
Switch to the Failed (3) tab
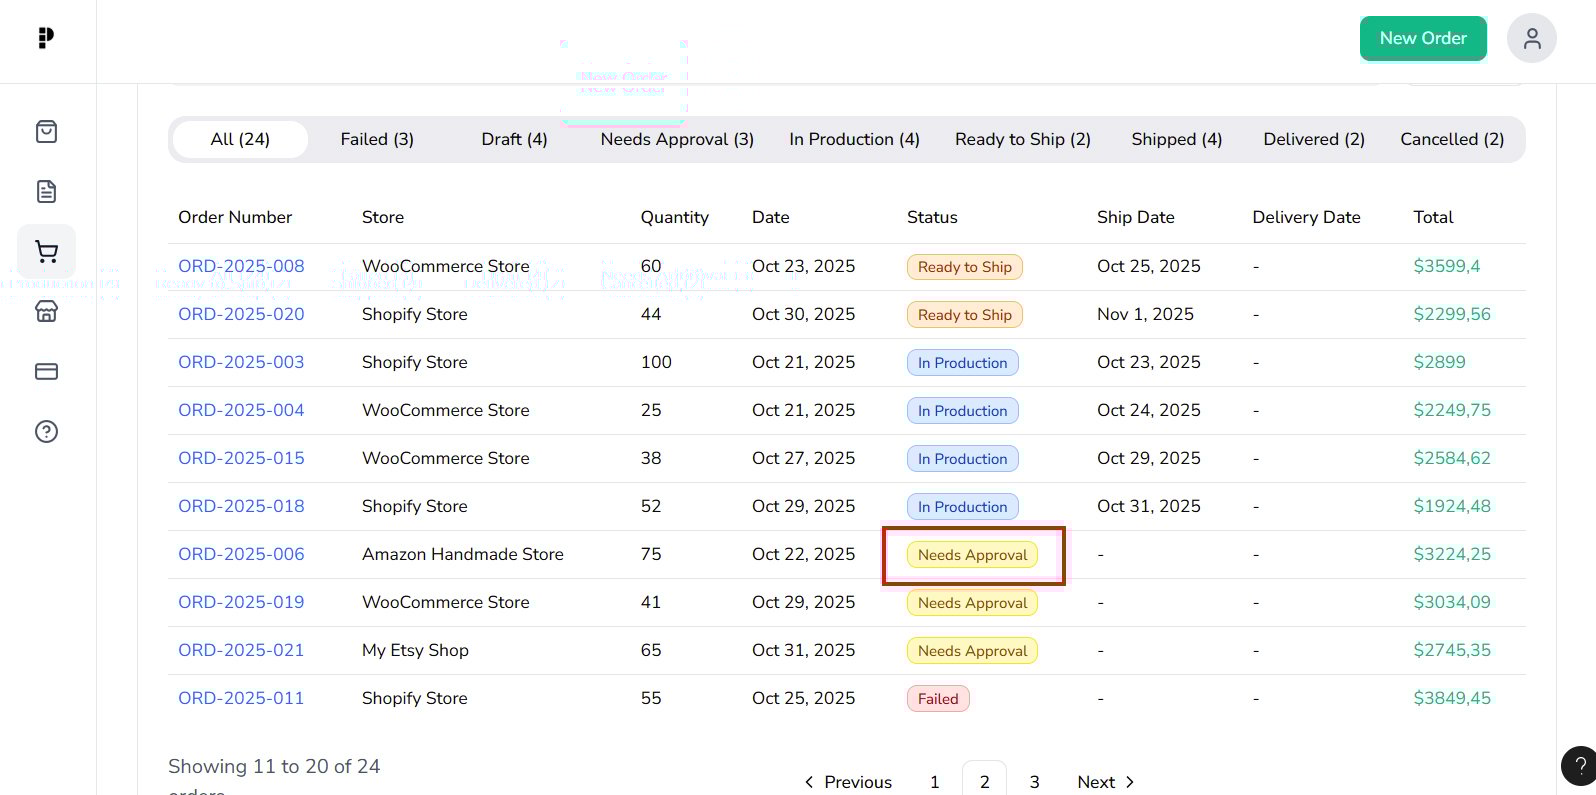tap(377, 140)
